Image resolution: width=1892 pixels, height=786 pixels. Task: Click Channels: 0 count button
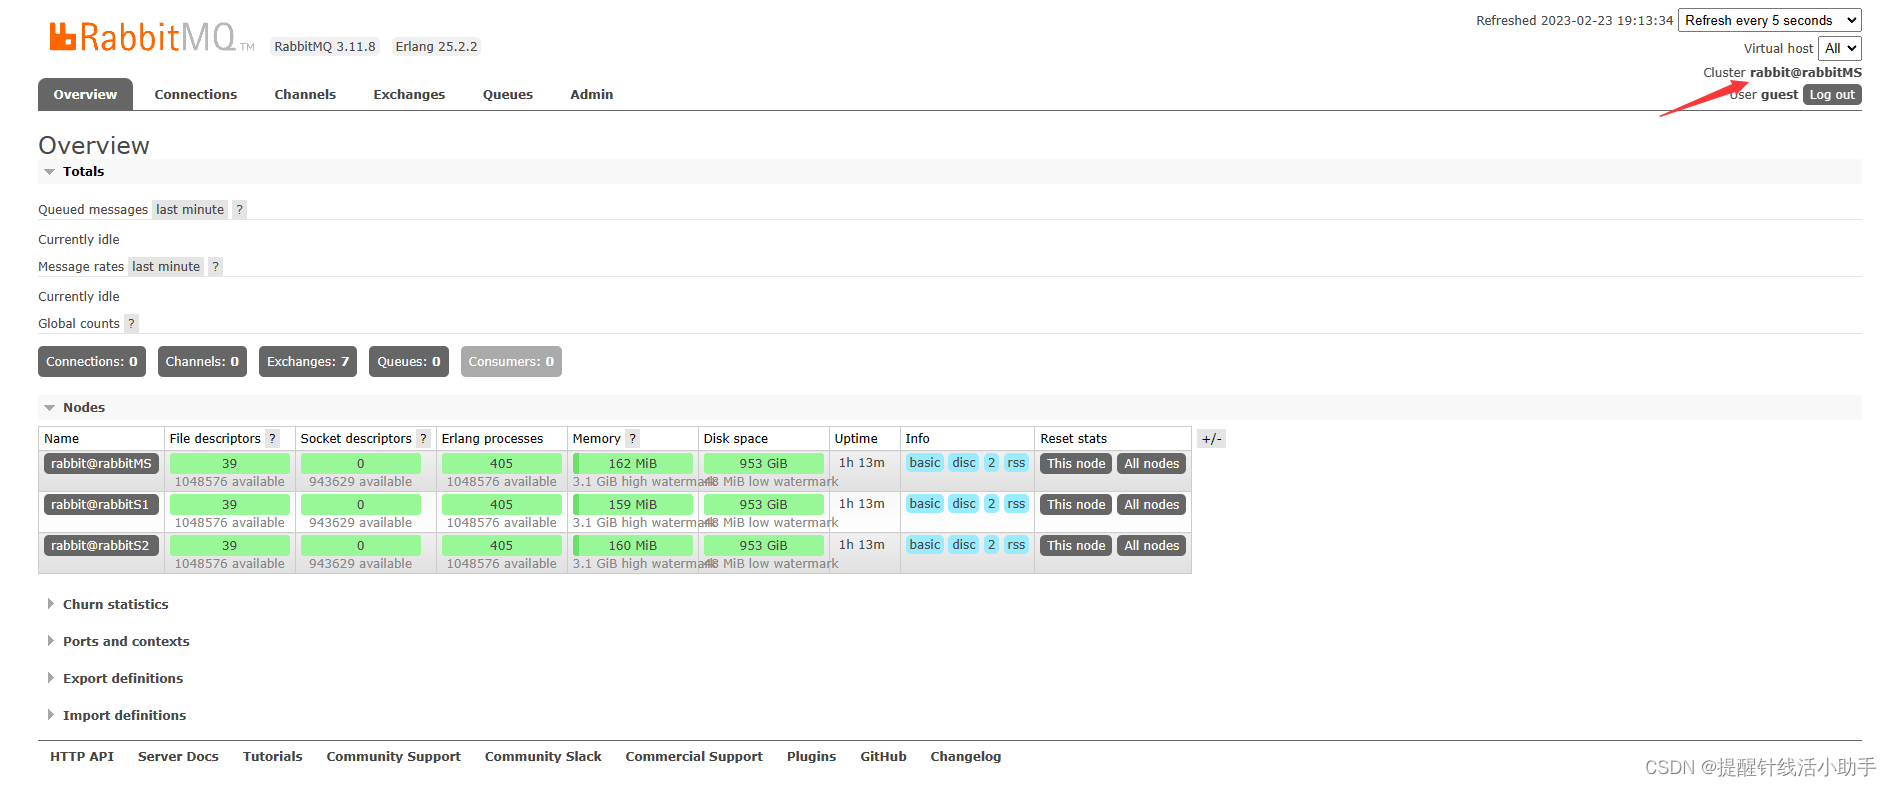click(202, 362)
